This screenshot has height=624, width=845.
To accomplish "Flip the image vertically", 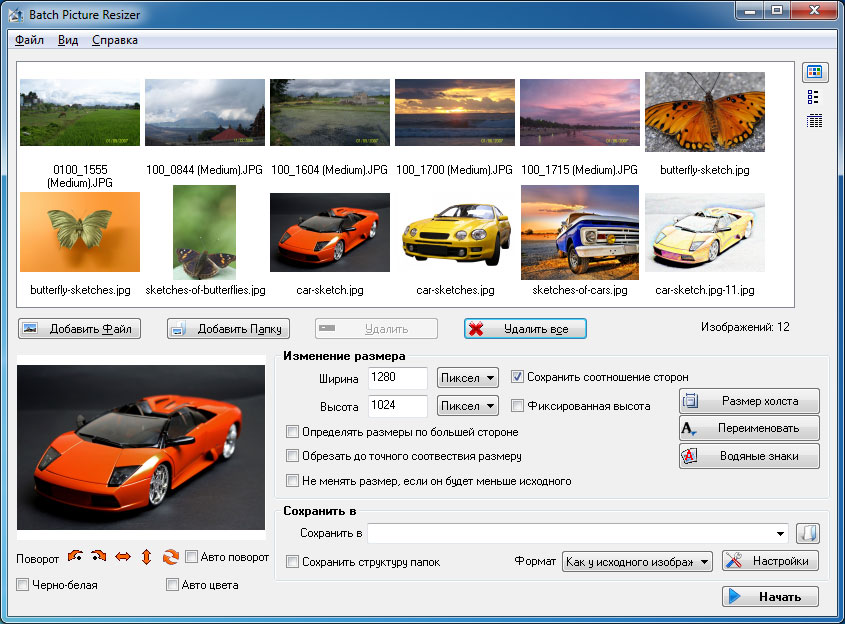I will coord(146,557).
